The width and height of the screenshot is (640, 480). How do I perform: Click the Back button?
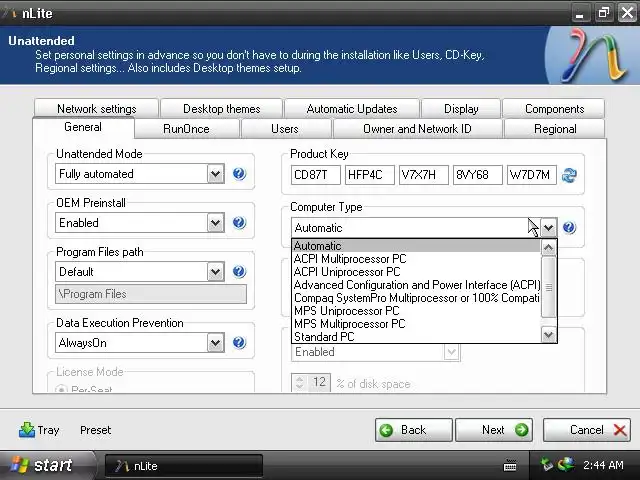point(413,430)
